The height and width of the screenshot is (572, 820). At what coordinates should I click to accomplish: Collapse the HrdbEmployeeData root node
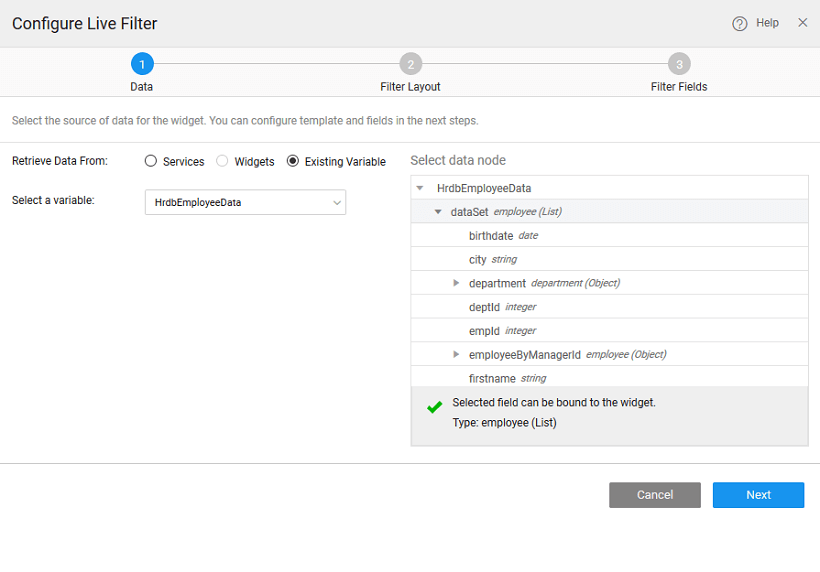(x=420, y=188)
